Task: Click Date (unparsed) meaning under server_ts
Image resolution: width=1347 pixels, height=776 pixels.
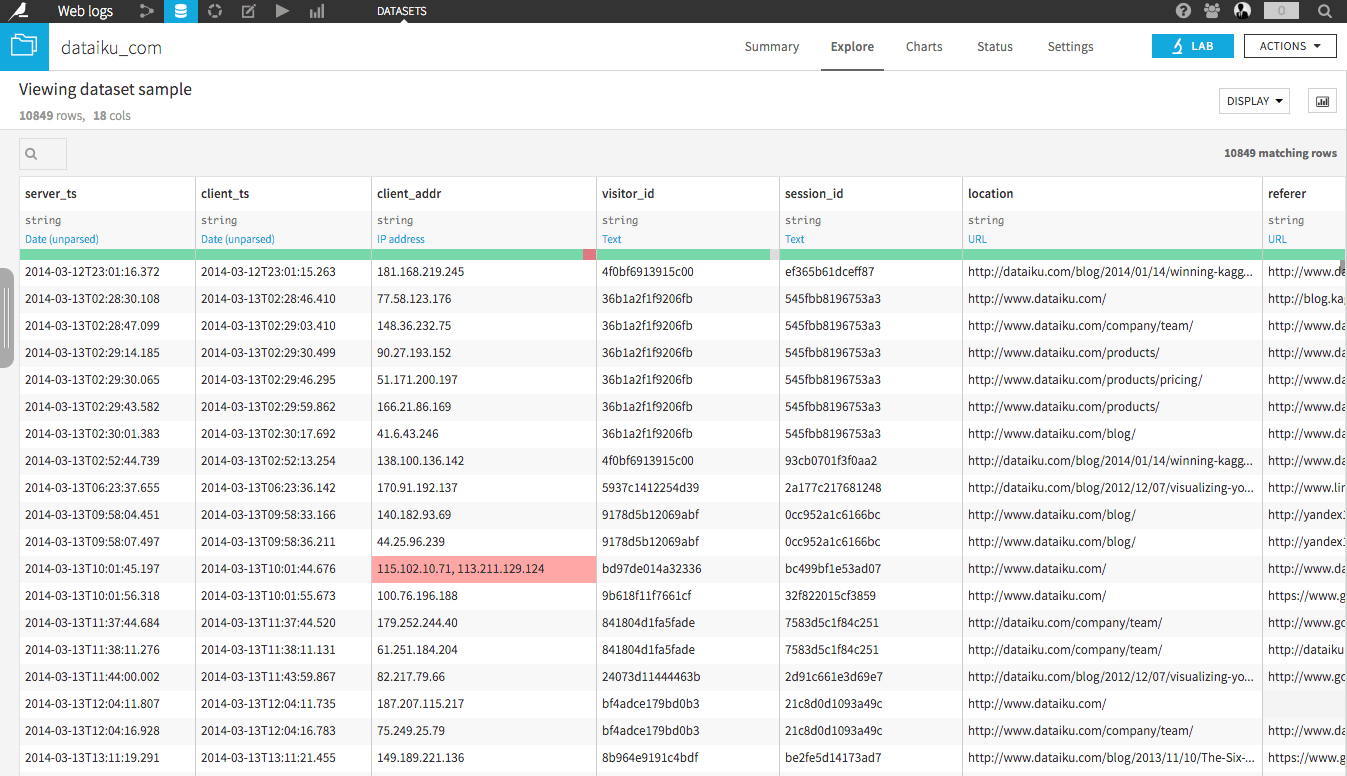Action: tap(62, 239)
